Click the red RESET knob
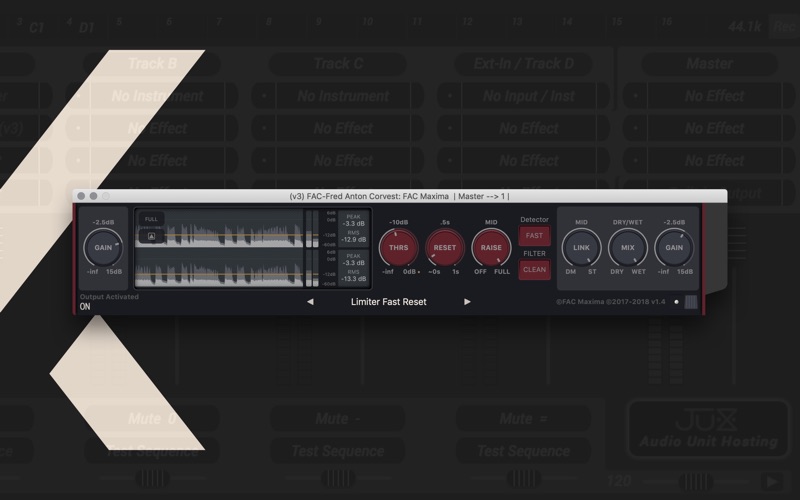Image resolution: width=800 pixels, height=500 pixels. [x=445, y=247]
